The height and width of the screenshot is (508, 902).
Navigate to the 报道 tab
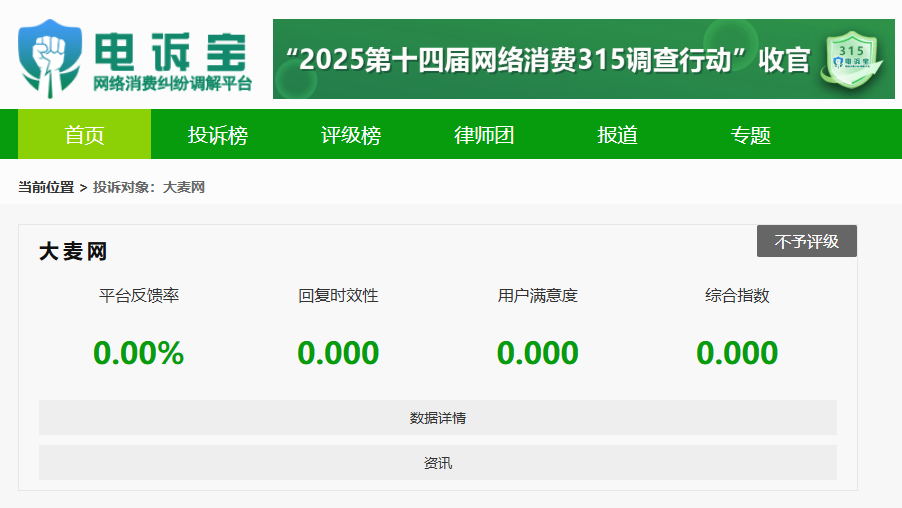coord(617,135)
